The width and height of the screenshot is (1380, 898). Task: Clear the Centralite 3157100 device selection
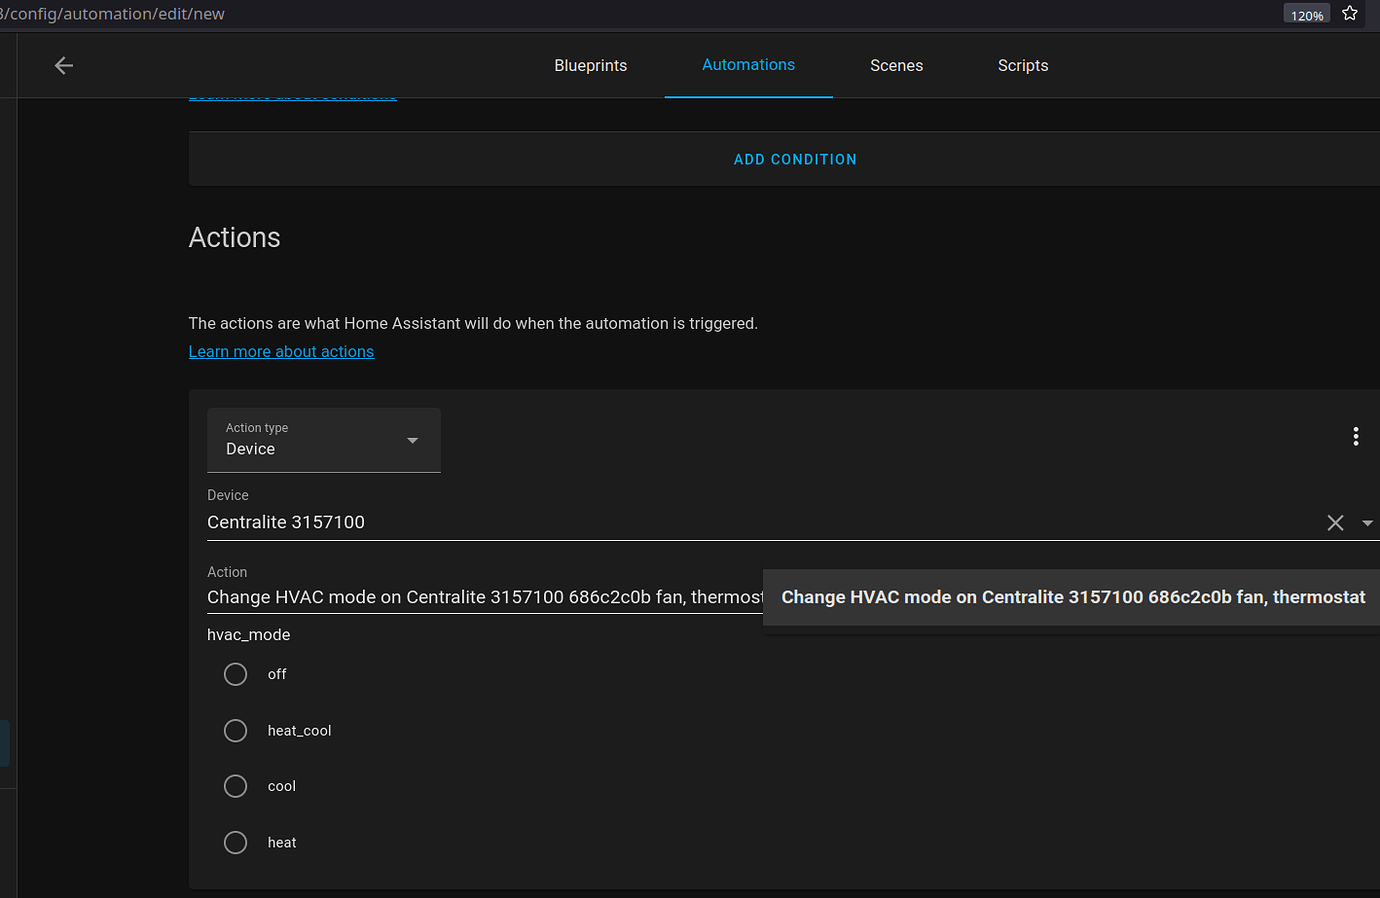(x=1334, y=523)
